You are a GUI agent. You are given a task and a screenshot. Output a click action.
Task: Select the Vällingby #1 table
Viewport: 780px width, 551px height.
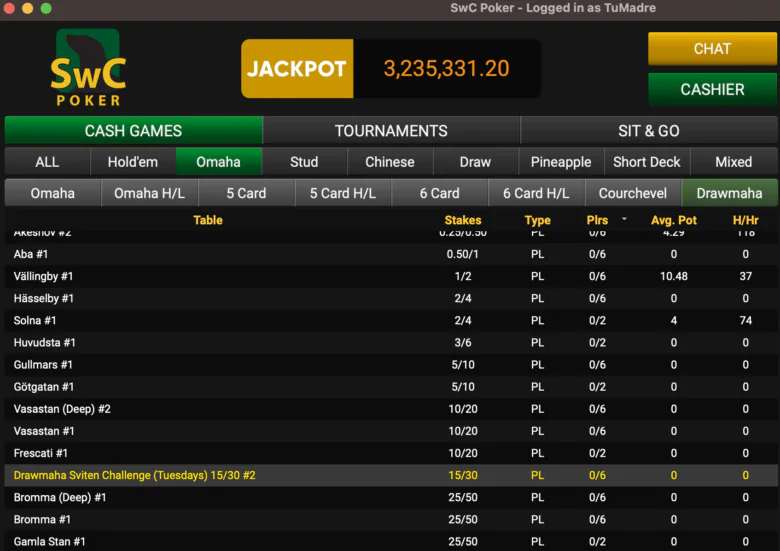391,276
